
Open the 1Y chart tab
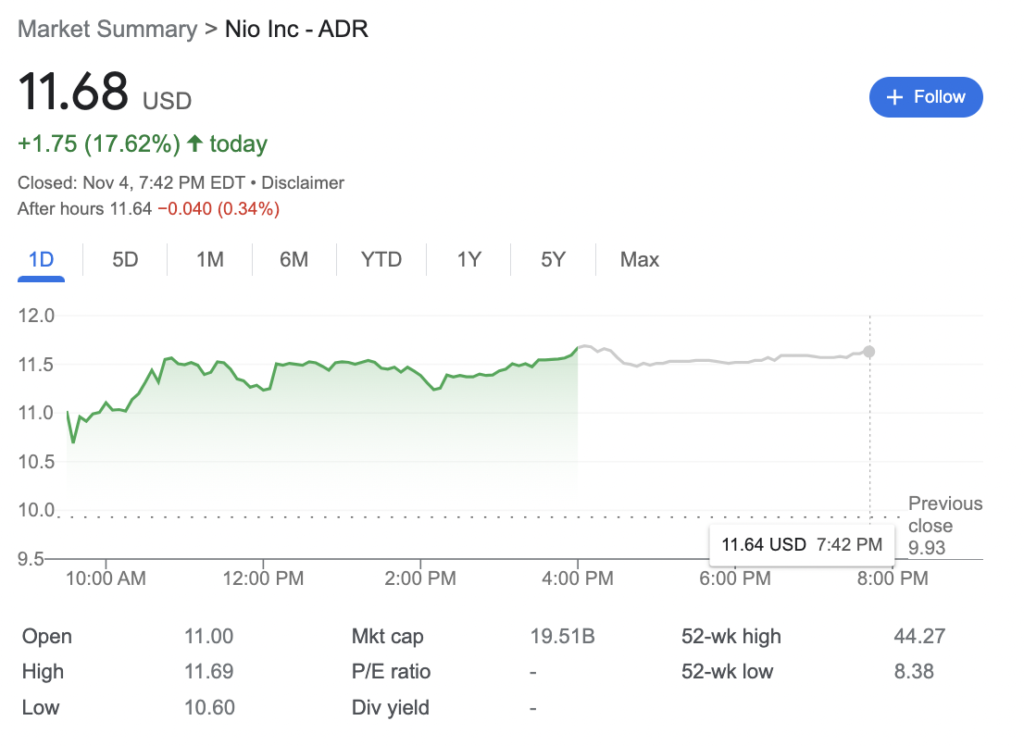pos(469,260)
